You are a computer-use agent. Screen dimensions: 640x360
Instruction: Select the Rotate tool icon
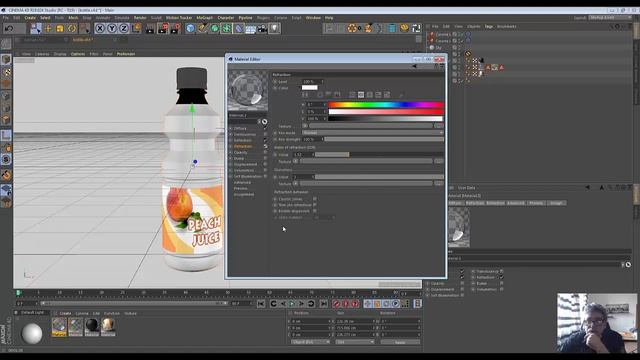(x=72, y=28)
